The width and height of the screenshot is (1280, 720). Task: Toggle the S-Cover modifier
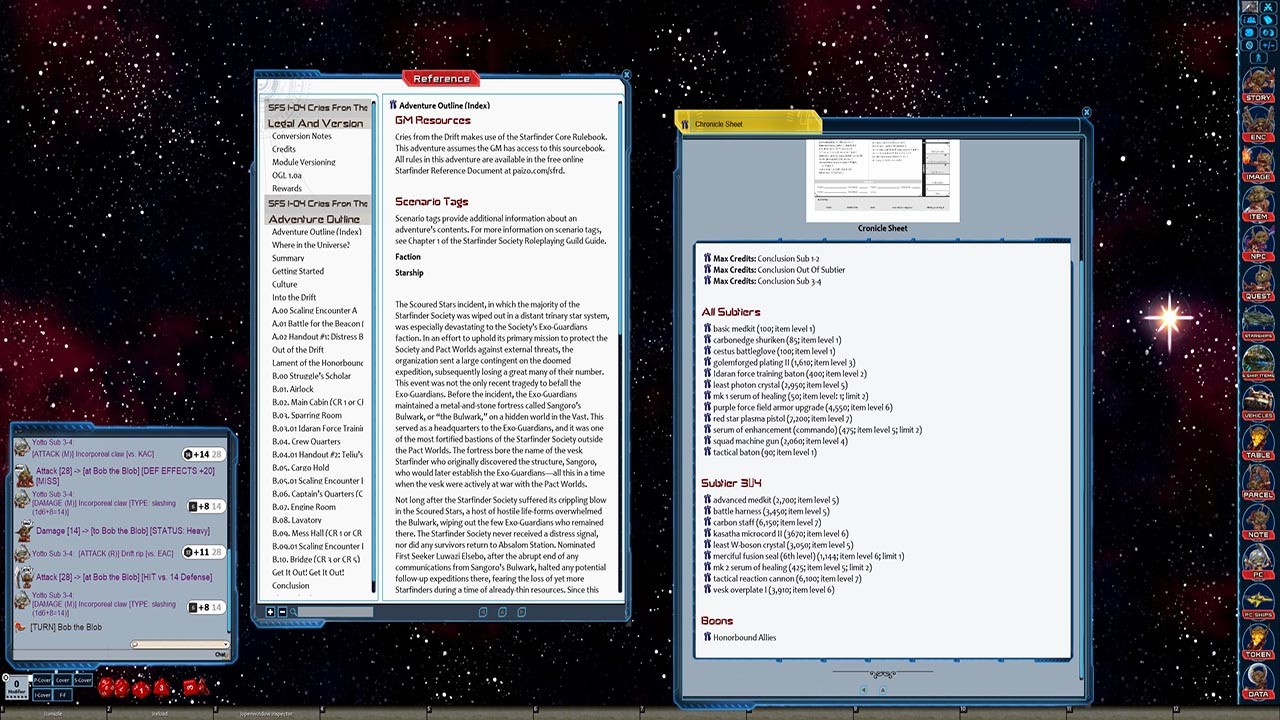click(x=83, y=680)
